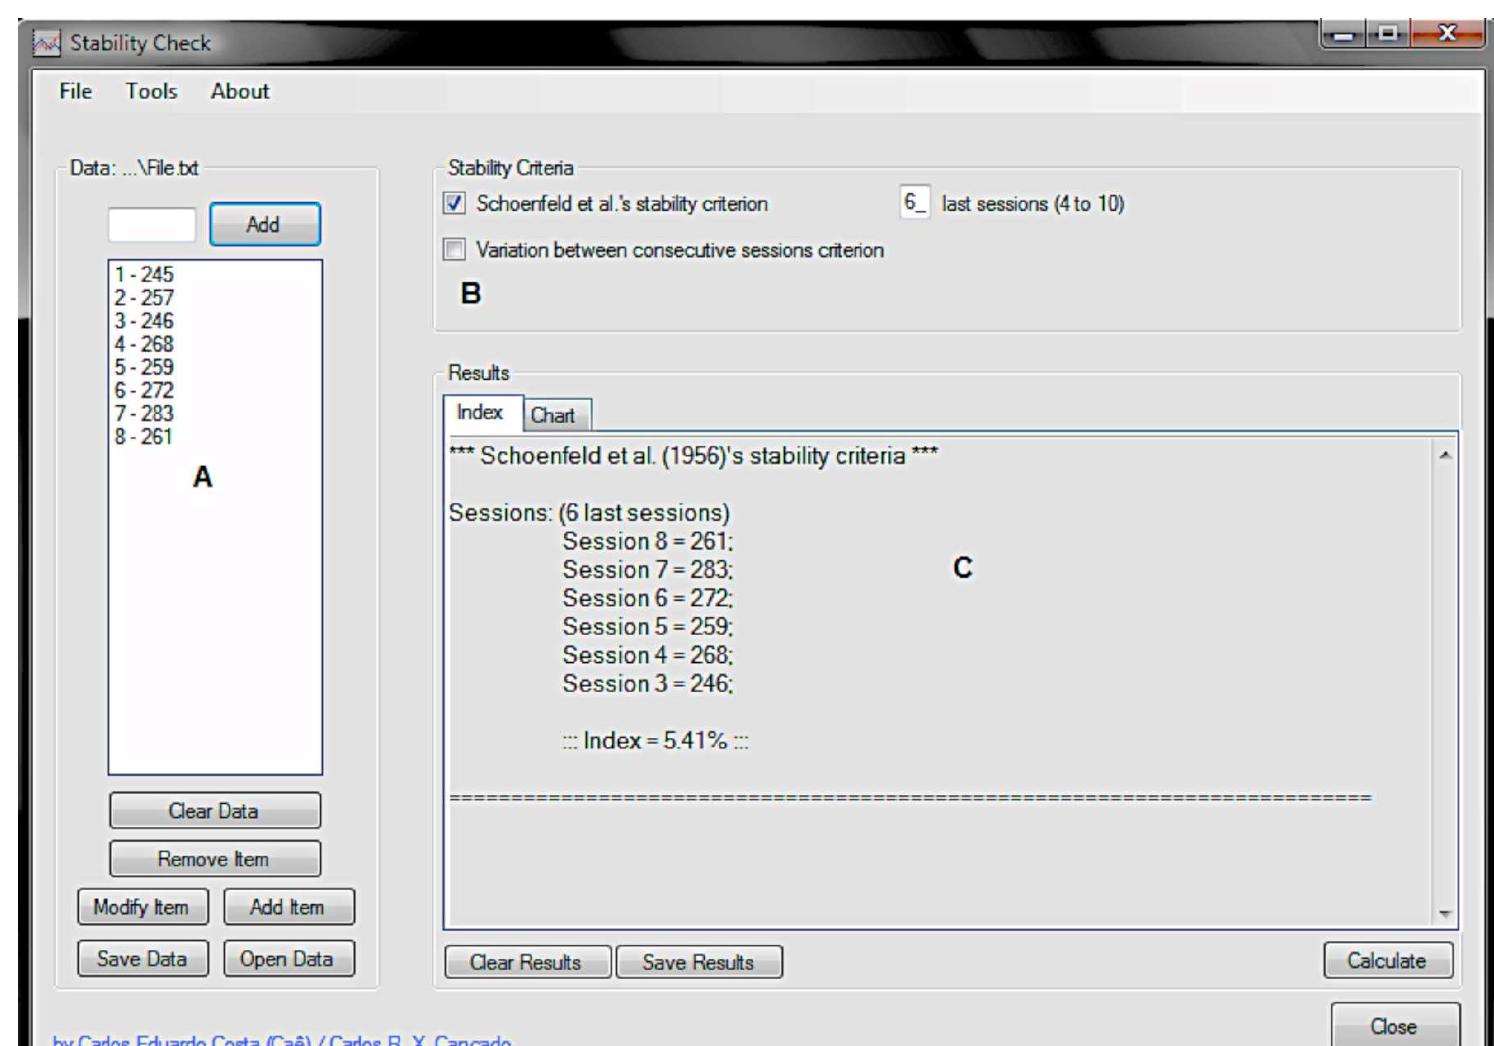Click the Save Results button

click(699, 962)
